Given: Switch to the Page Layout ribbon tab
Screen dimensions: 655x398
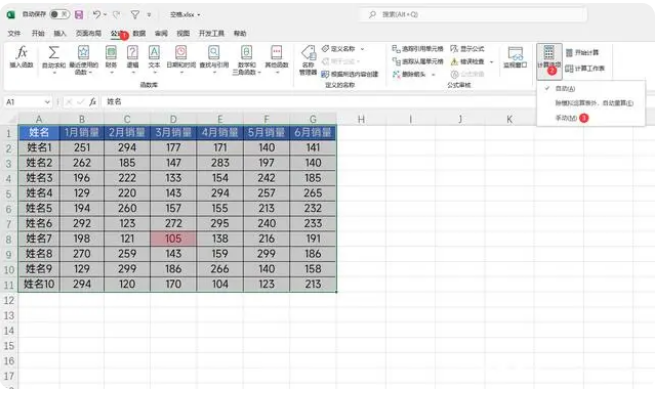Looking at the screenshot, I should [x=89, y=33].
